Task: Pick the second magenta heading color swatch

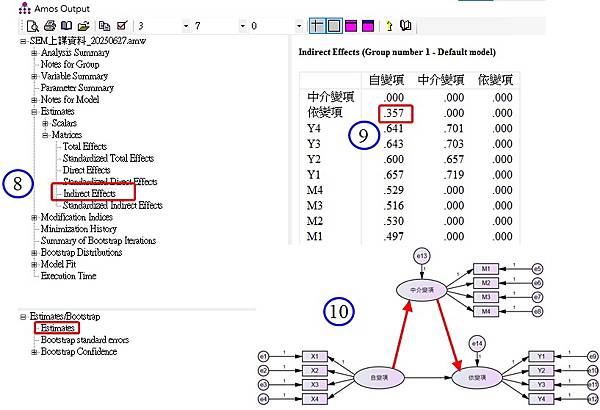Action: (x=368, y=26)
